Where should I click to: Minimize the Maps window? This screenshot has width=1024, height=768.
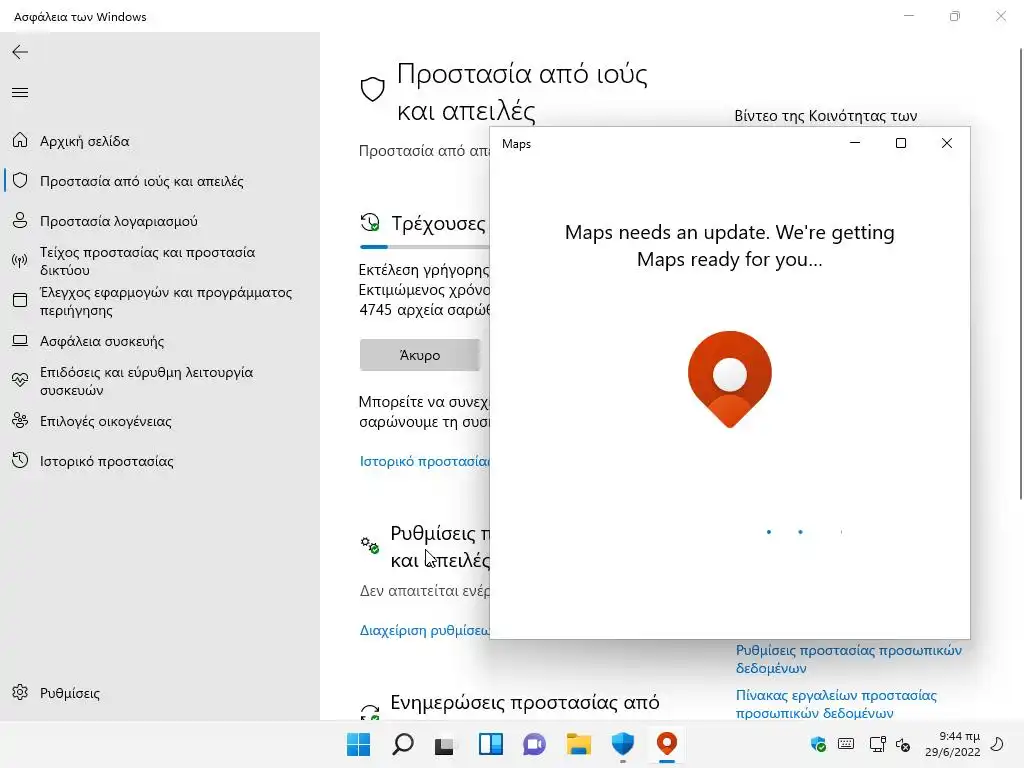tap(855, 143)
